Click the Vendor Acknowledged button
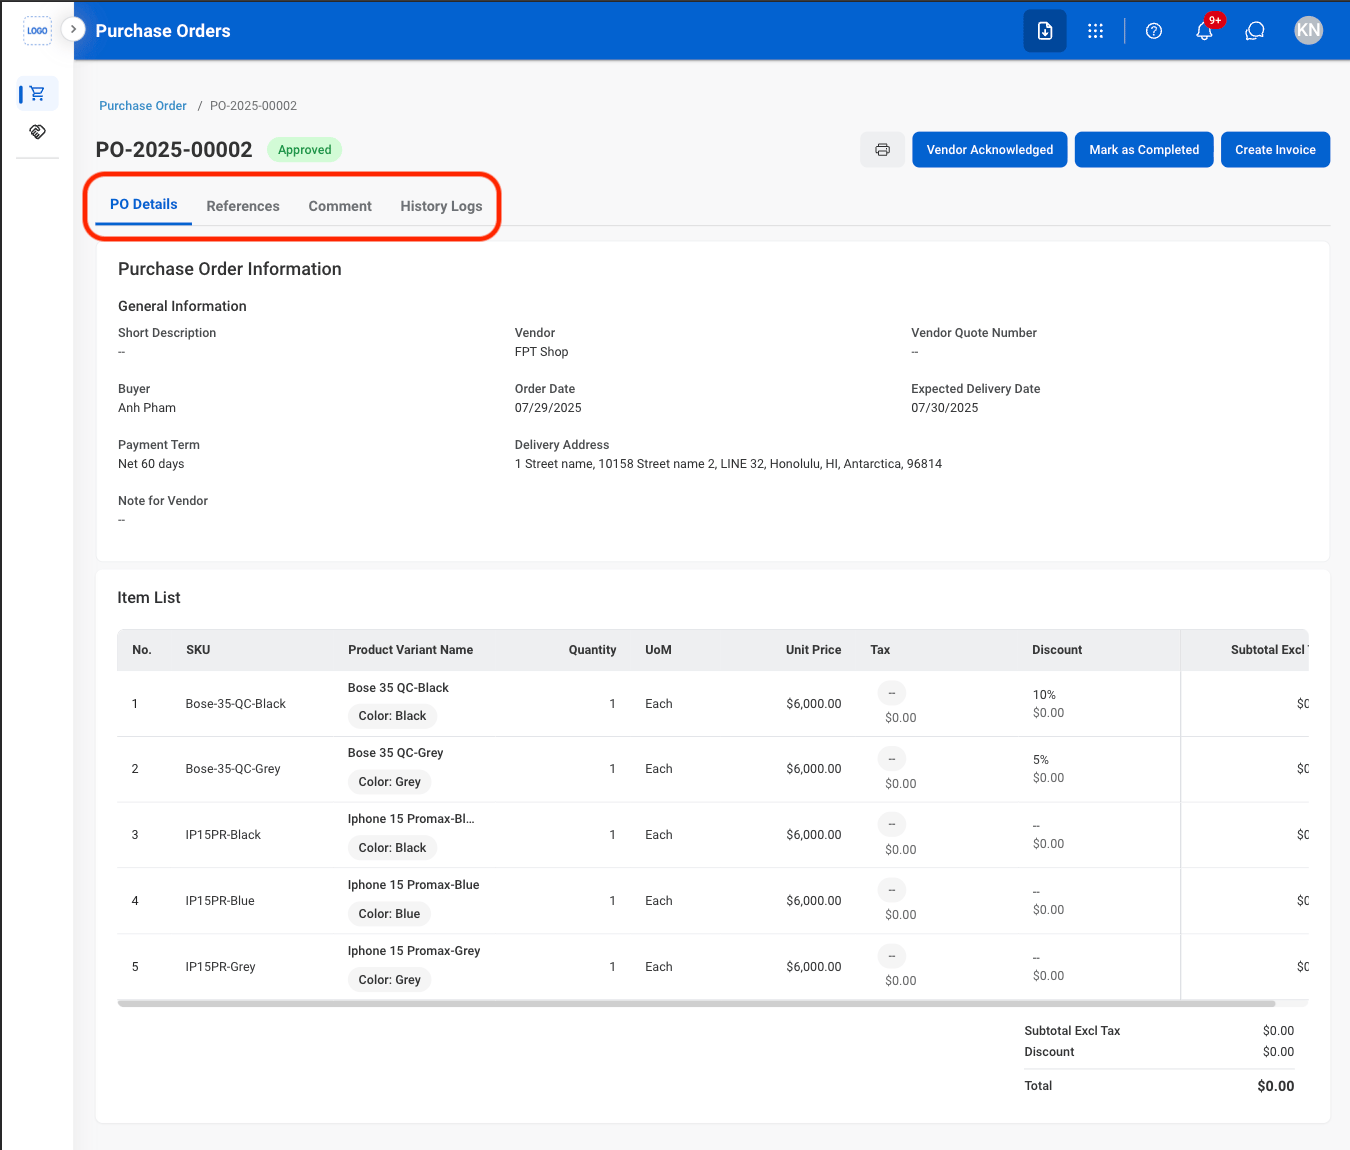1350x1150 pixels. pyautogui.click(x=990, y=150)
